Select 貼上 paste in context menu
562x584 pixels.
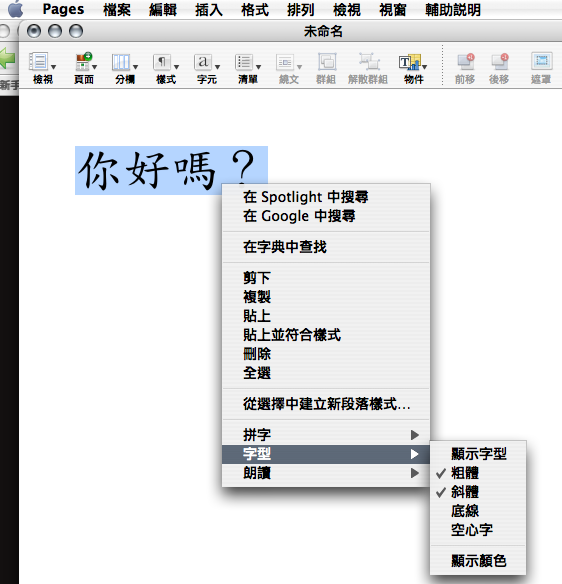point(326,315)
